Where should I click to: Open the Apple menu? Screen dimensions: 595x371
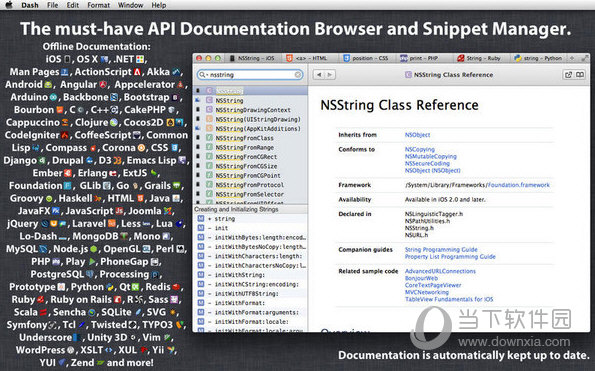coord(8,5)
